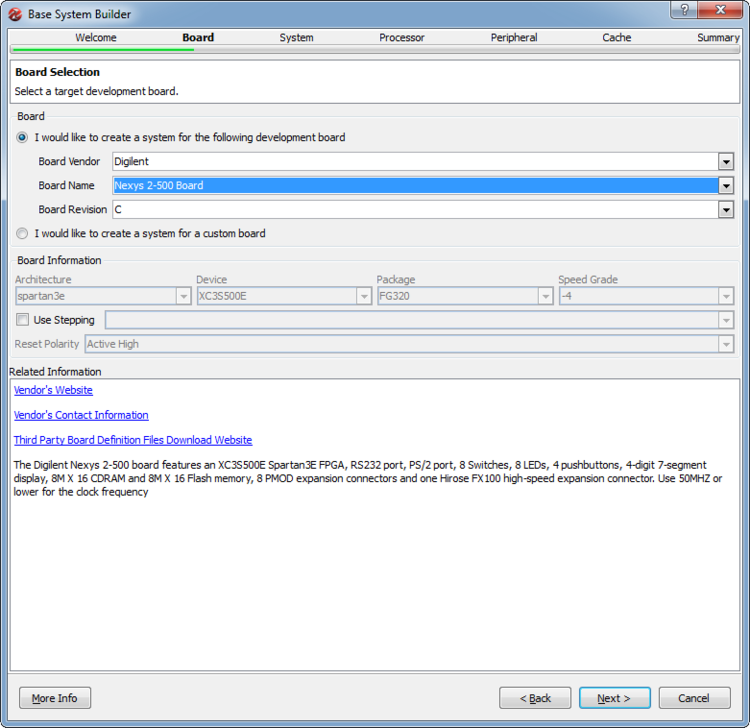Select the Board step tab
750x728 pixels.
pyautogui.click(x=198, y=37)
